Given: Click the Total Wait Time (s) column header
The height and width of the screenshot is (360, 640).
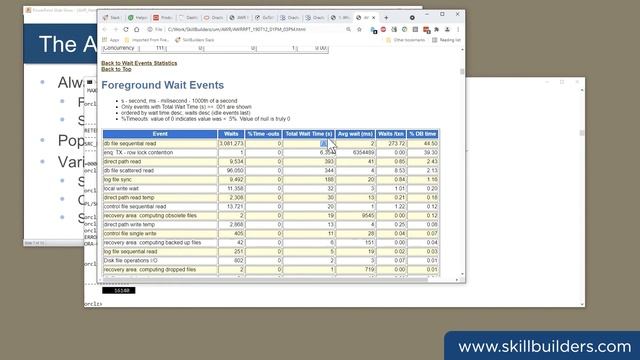Looking at the screenshot, I should coord(309,134).
